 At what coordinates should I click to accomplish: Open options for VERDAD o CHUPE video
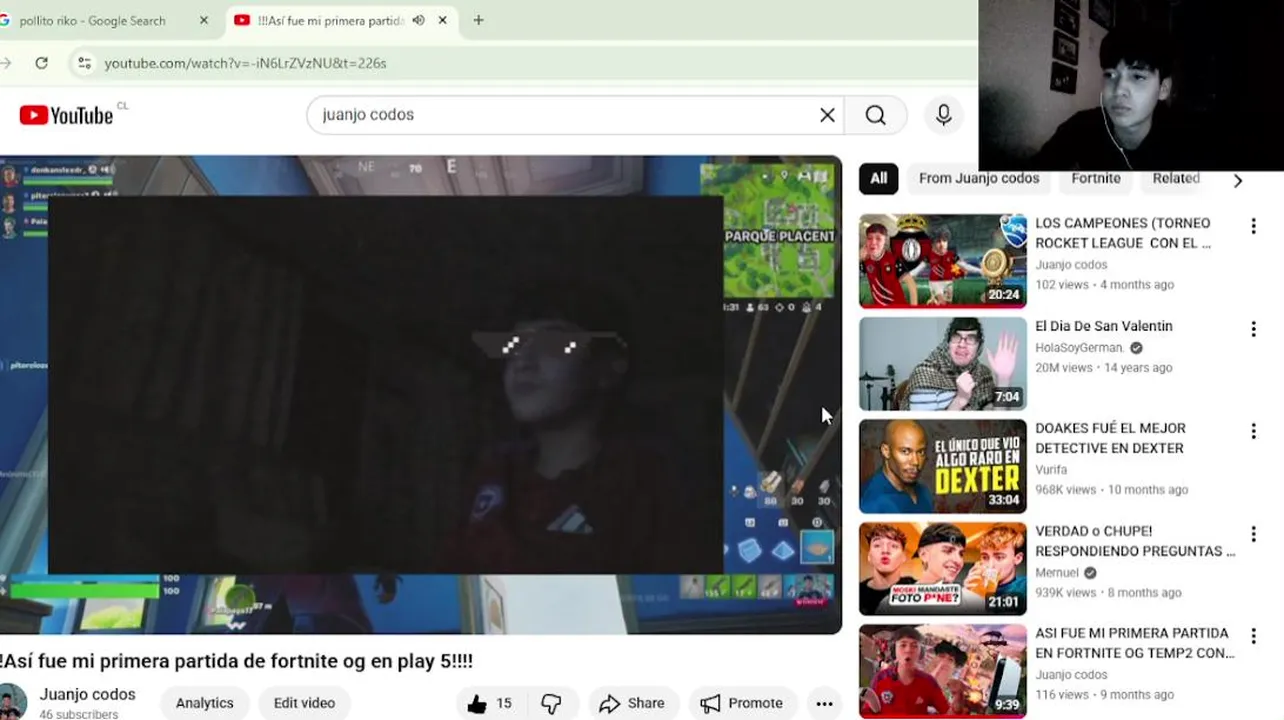1253,534
